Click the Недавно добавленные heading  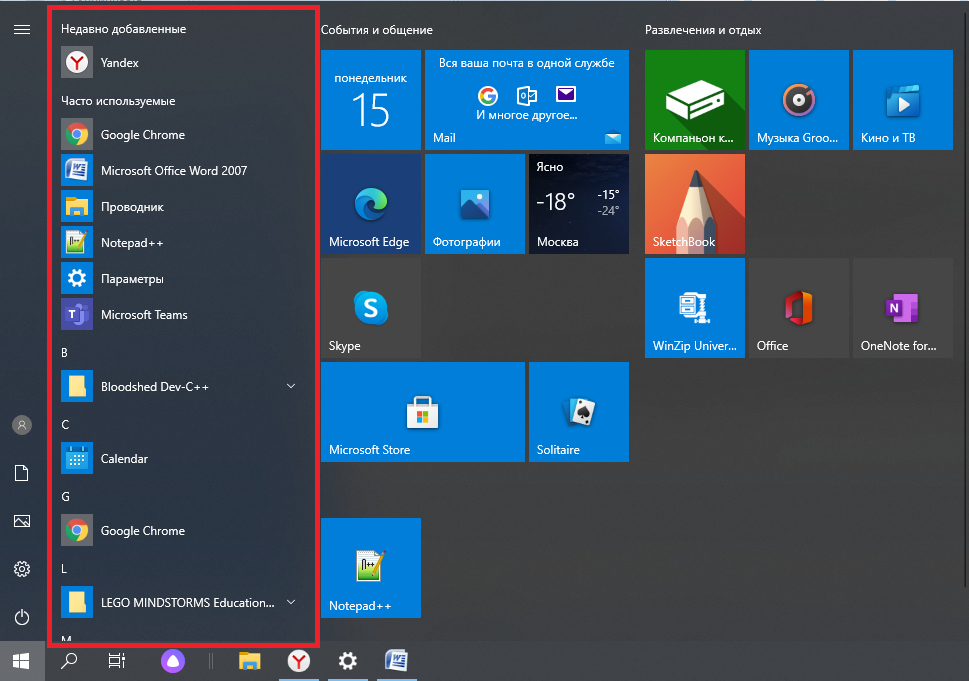point(124,29)
